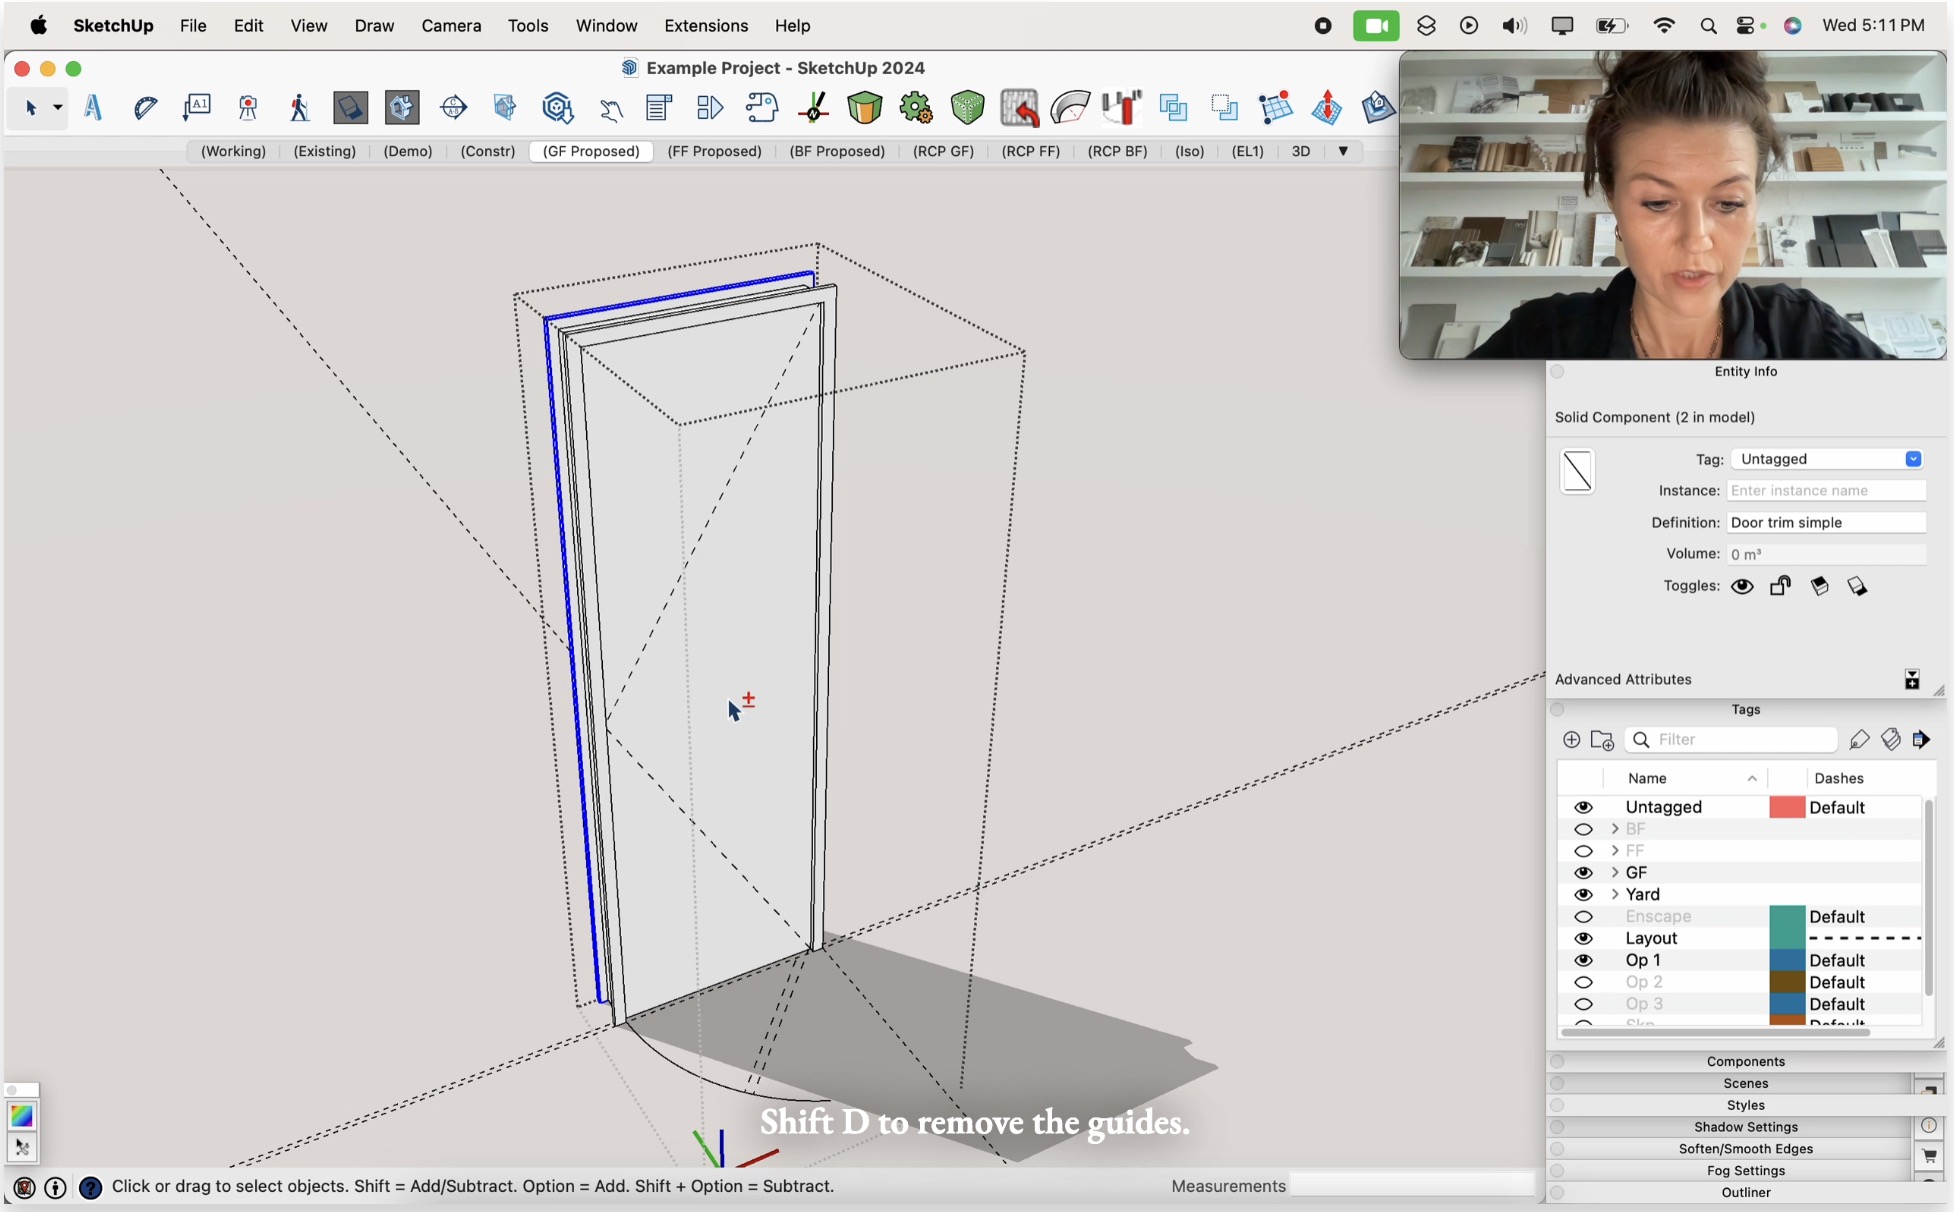Open the Extensions menu

pos(705,26)
